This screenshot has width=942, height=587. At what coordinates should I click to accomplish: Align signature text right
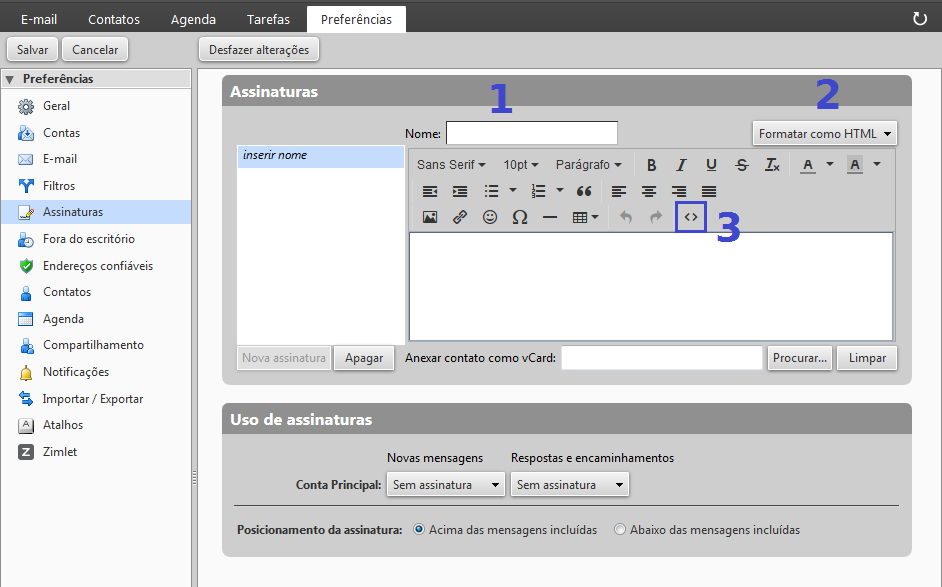coord(679,191)
